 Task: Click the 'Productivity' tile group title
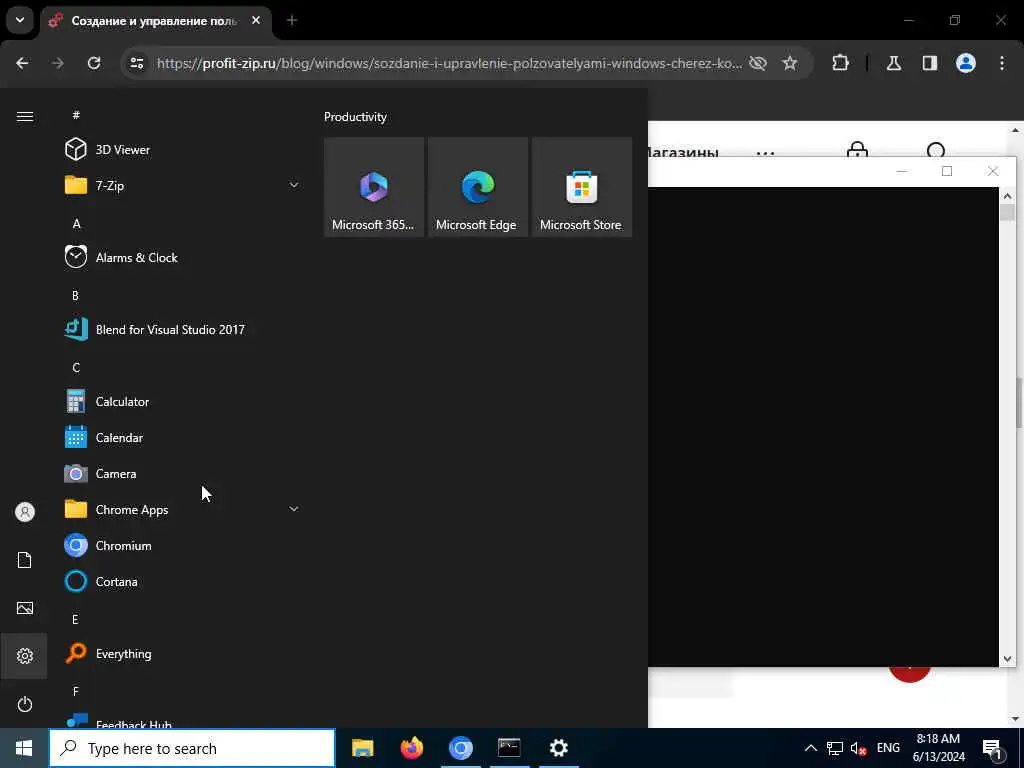click(x=355, y=117)
